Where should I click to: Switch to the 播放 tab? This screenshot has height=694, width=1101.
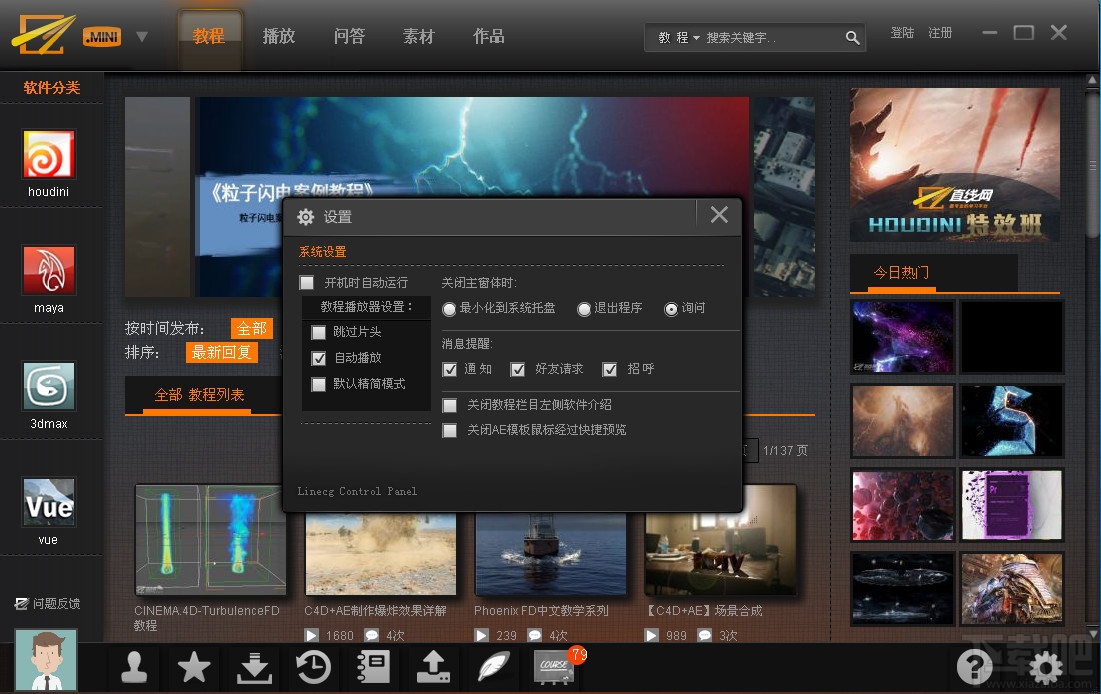click(x=279, y=36)
